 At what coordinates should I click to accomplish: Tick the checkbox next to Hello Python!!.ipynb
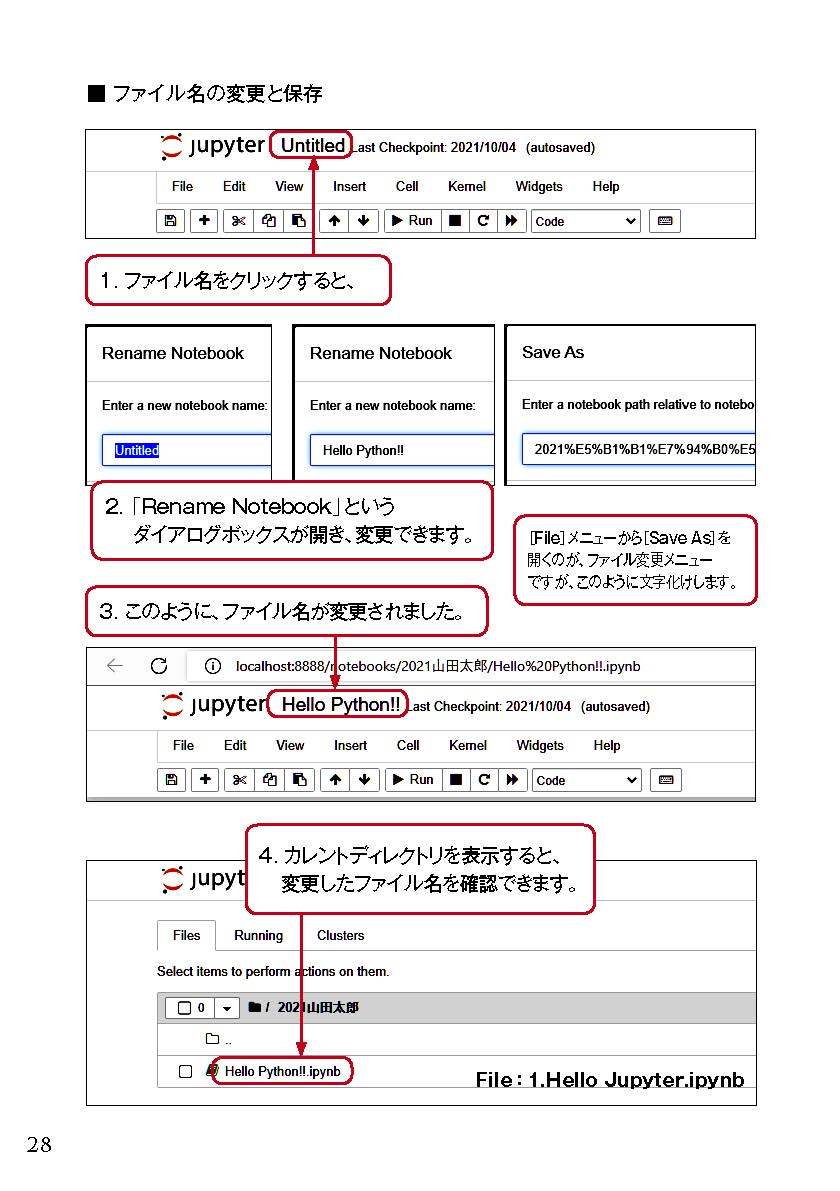[x=185, y=1071]
